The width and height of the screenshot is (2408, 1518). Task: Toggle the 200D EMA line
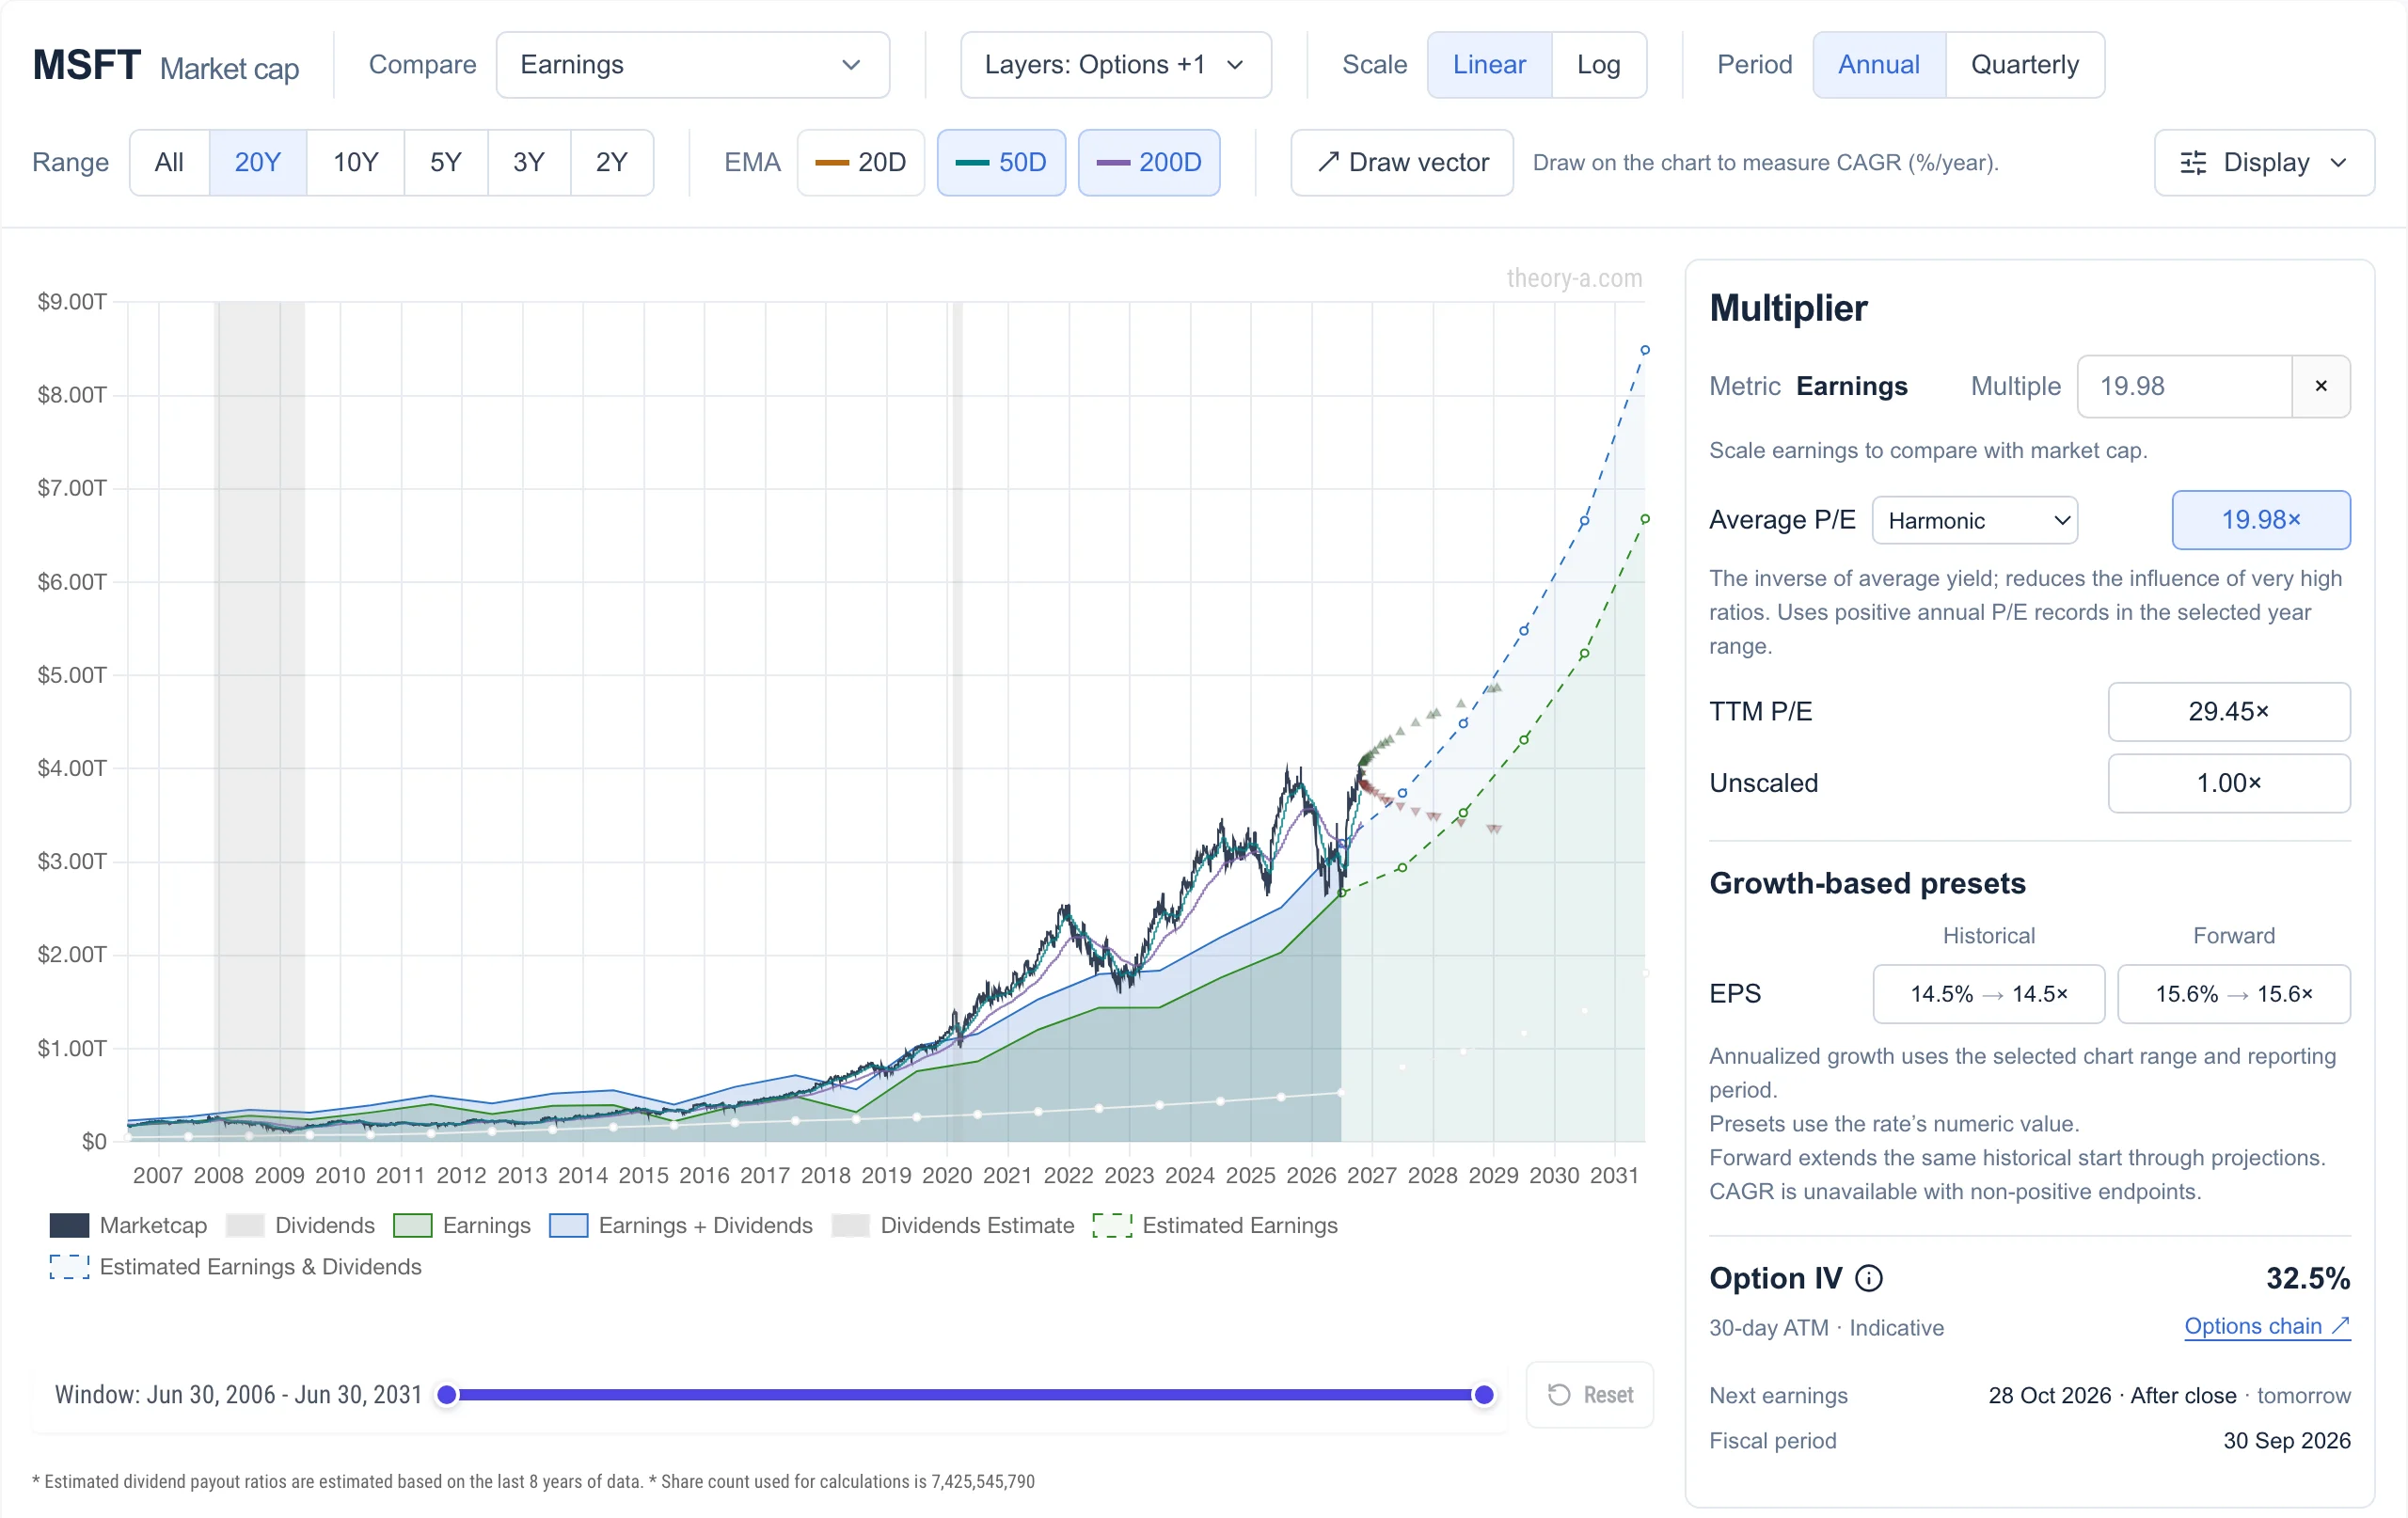(x=1148, y=162)
